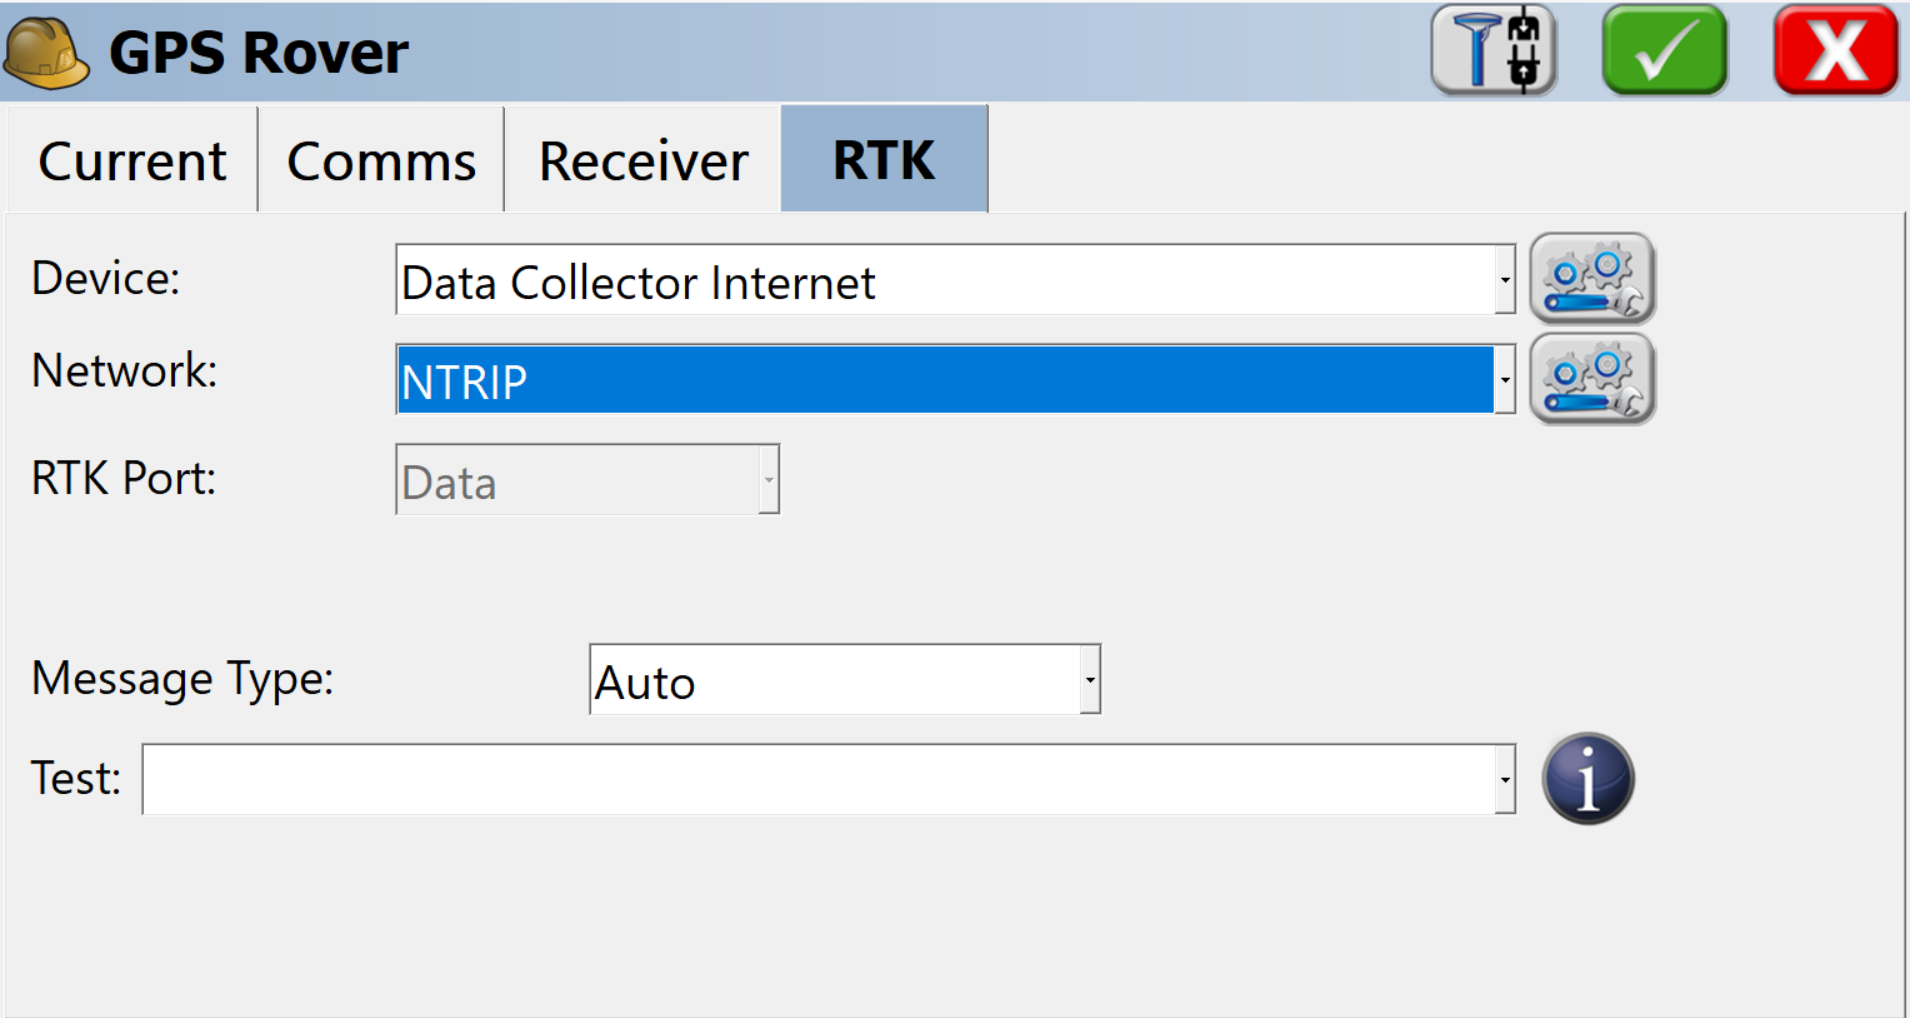Open Network NTRIP configuration gear icon
The height and width of the screenshot is (1018, 1910).
(1592, 379)
